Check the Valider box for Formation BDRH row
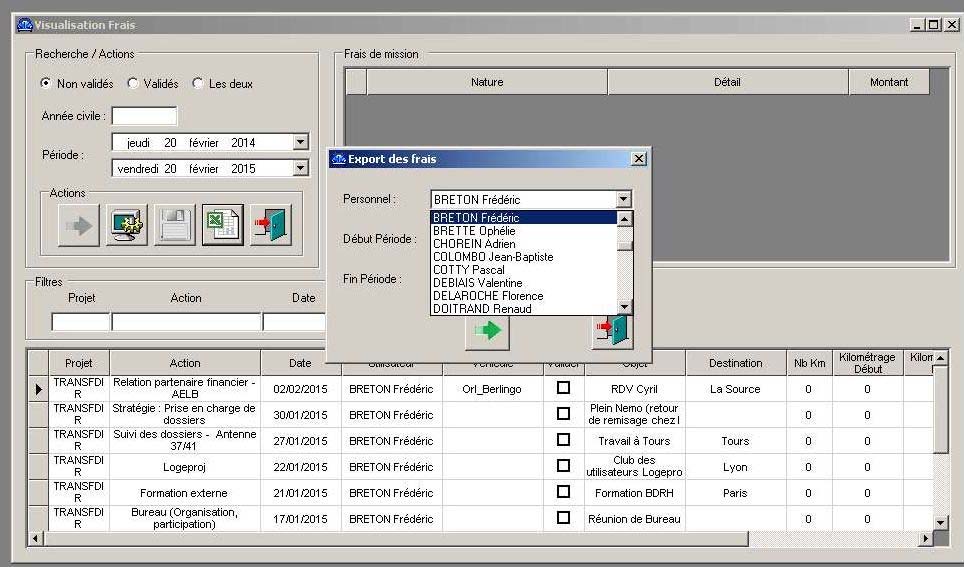 tap(563, 492)
